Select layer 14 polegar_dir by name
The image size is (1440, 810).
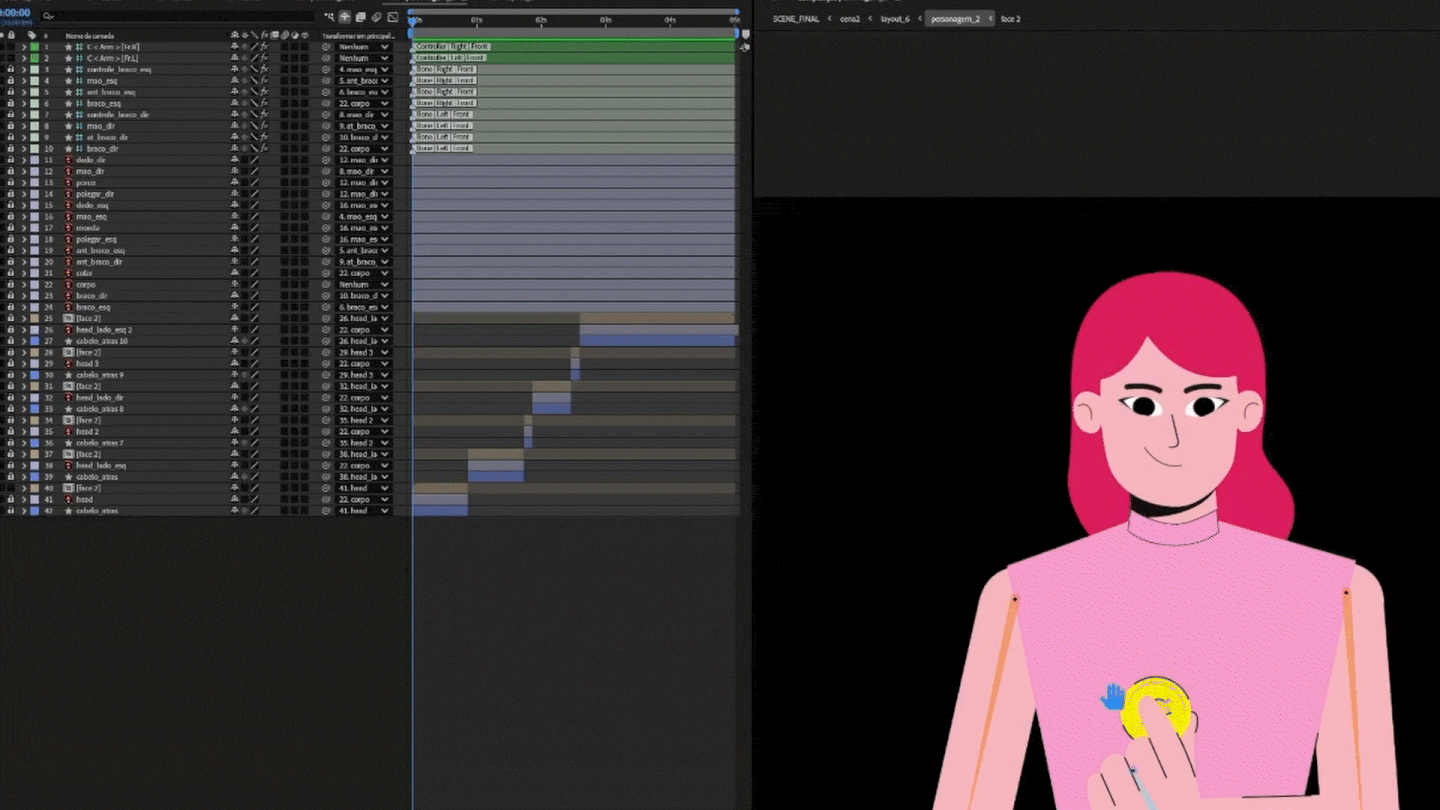(x=95, y=194)
